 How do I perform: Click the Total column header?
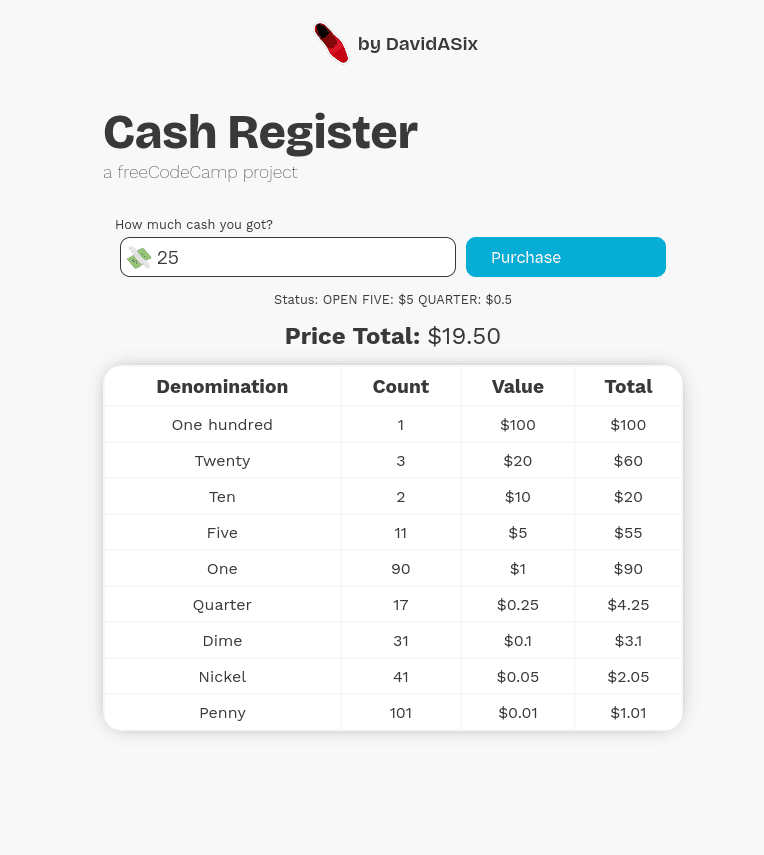pos(628,386)
